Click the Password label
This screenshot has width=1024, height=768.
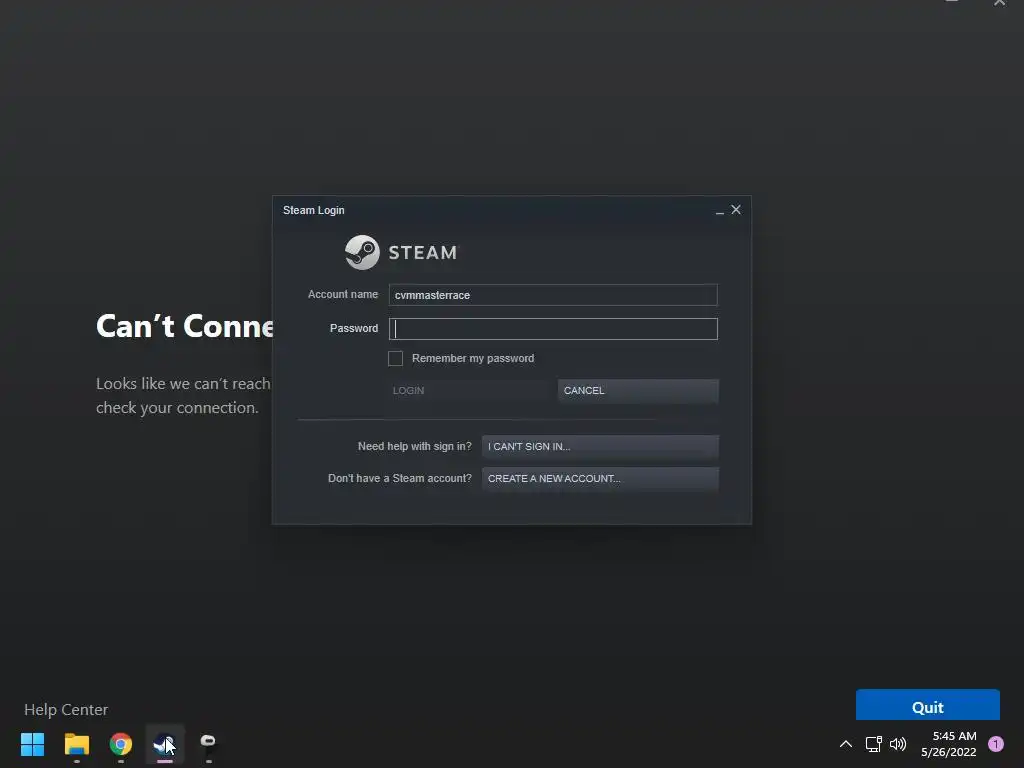click(354, 328)
